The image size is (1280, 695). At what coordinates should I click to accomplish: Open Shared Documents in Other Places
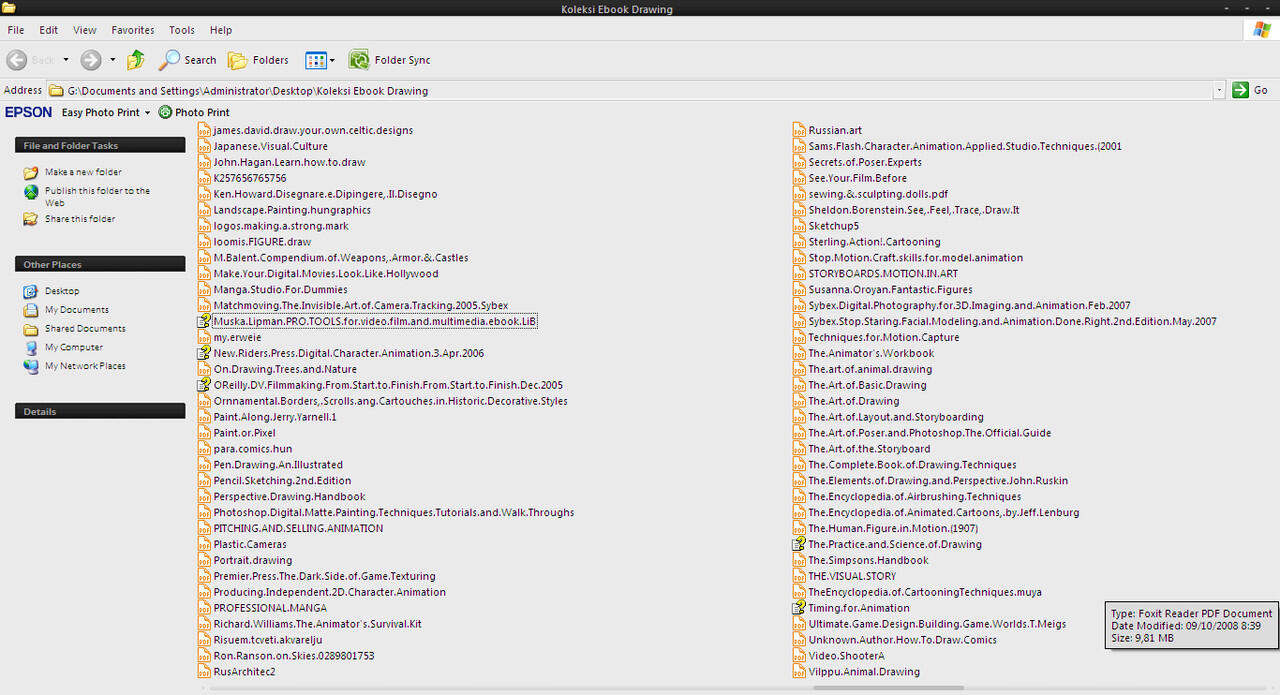click(x=85, y=328)
